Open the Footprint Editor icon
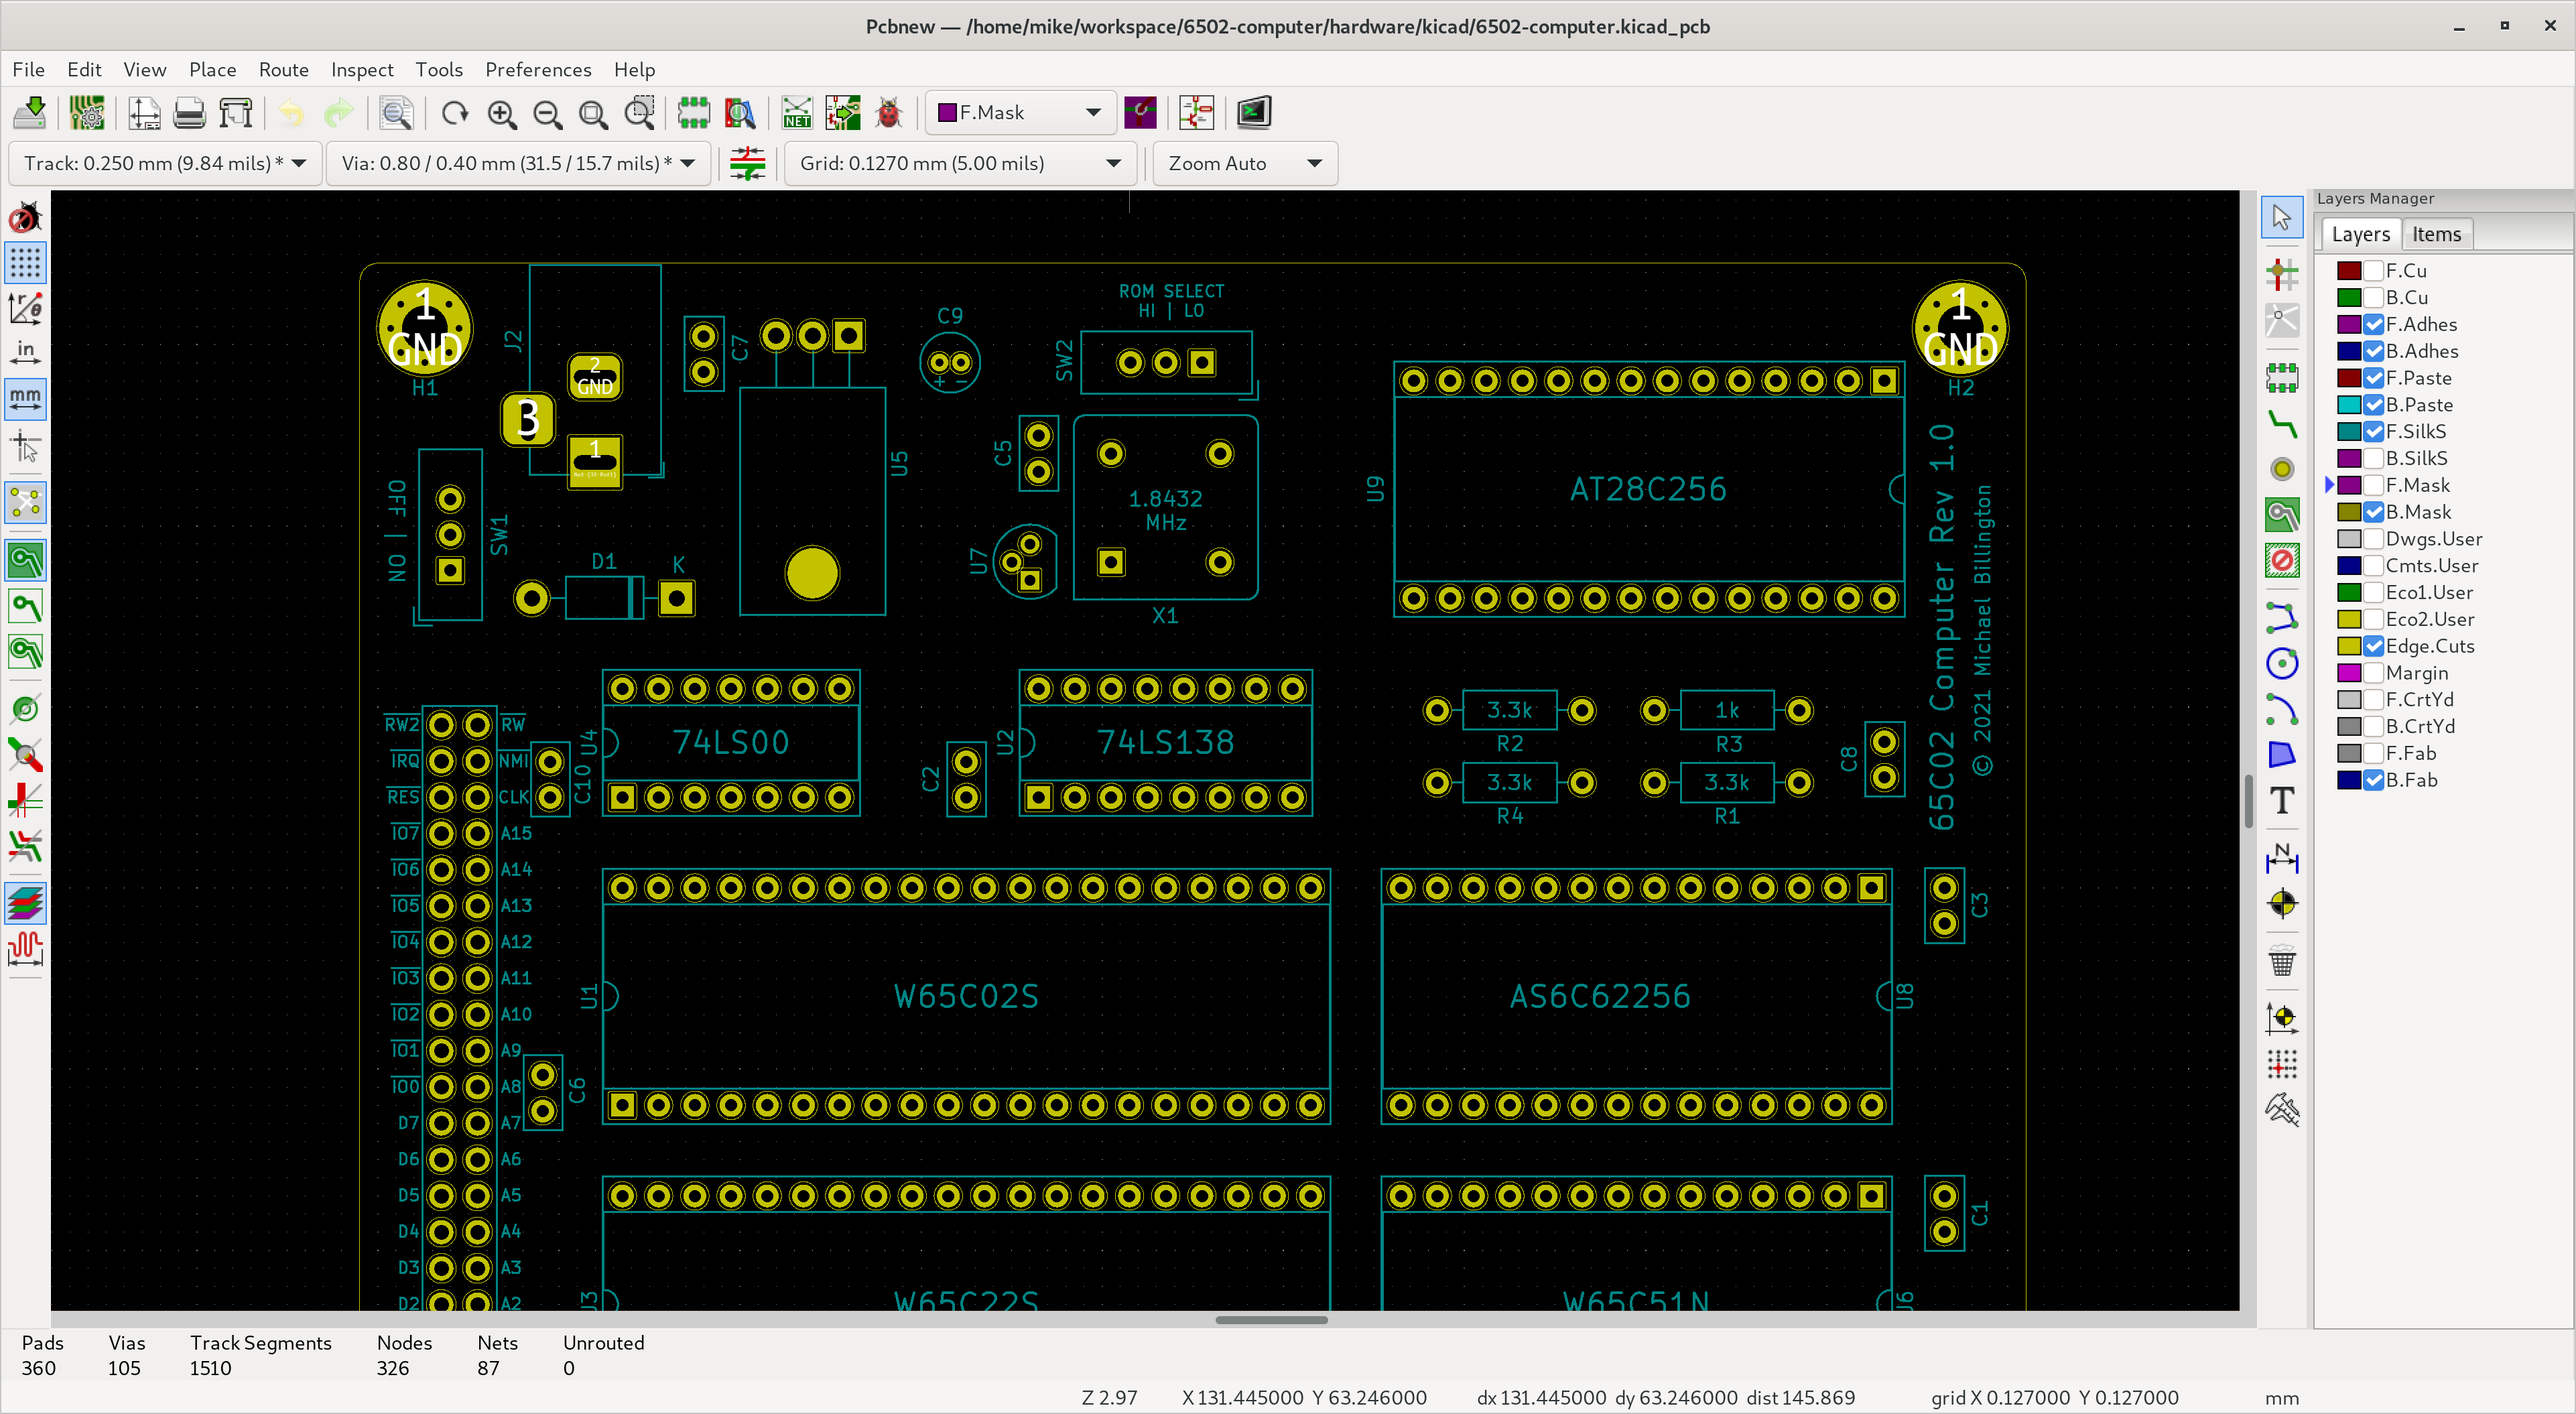This screenshot has height=1414, width=2576. (693, 113)
